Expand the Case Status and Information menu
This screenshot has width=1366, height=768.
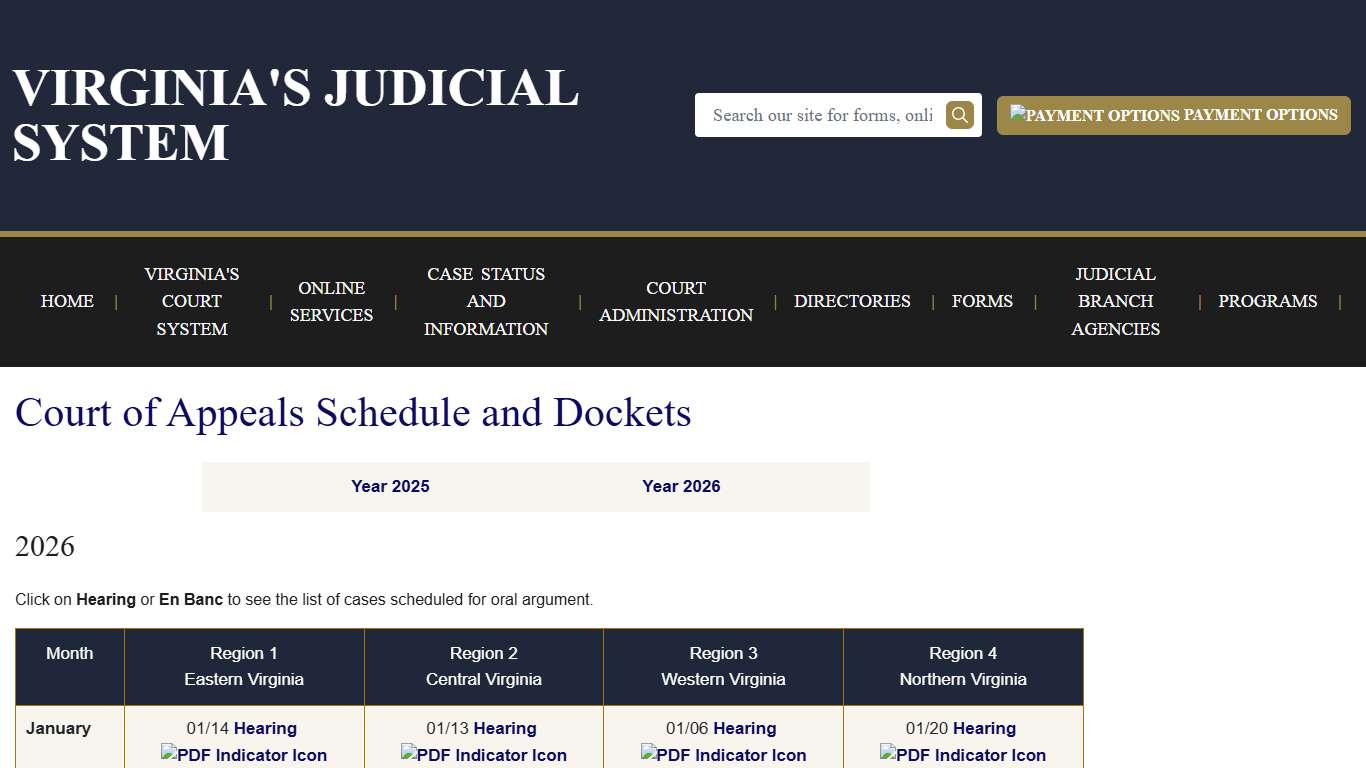486,301
